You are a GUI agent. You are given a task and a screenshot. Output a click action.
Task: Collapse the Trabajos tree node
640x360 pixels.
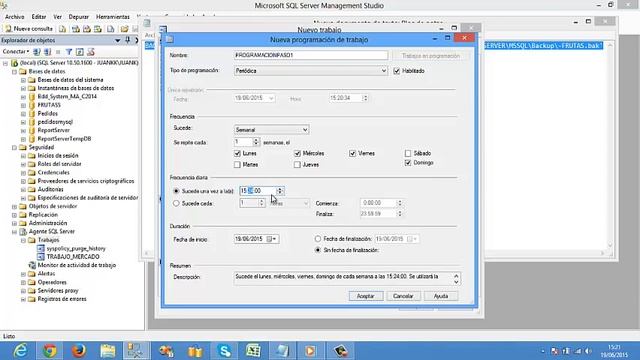[x=23, y=240]
